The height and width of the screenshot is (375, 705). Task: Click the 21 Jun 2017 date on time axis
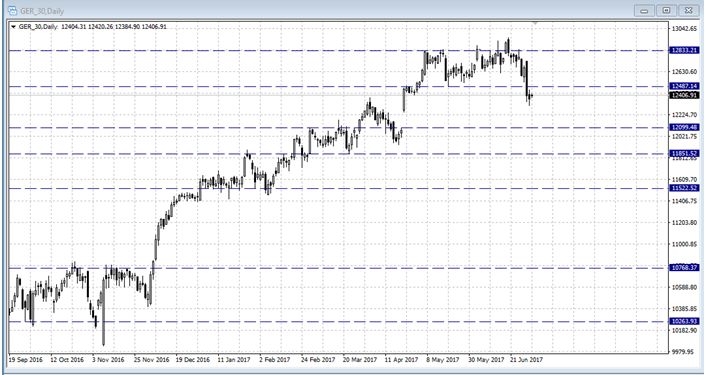pyautogui.click(x=527, y=360)
